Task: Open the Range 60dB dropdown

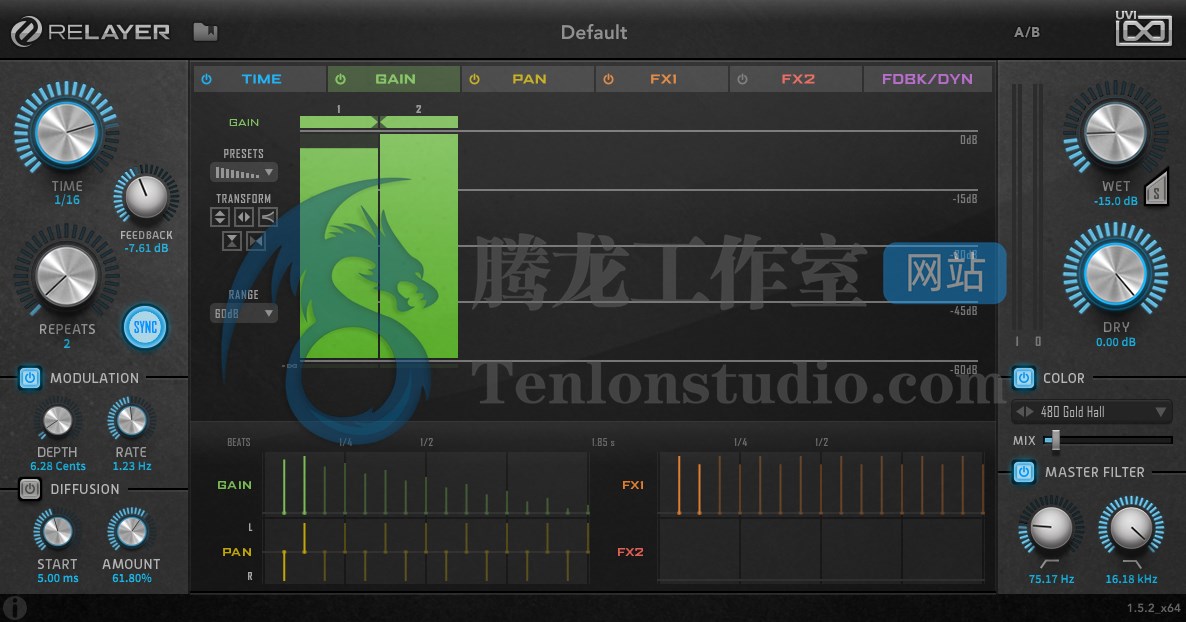Action: 244,313
